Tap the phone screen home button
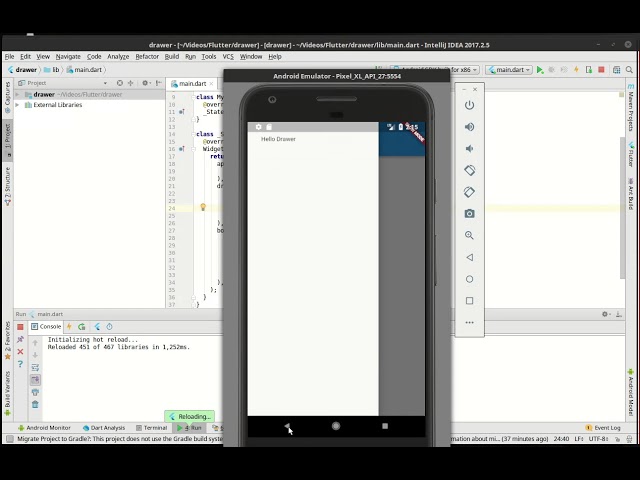Viewport: 640px width, 480px height. click(336, 426)
